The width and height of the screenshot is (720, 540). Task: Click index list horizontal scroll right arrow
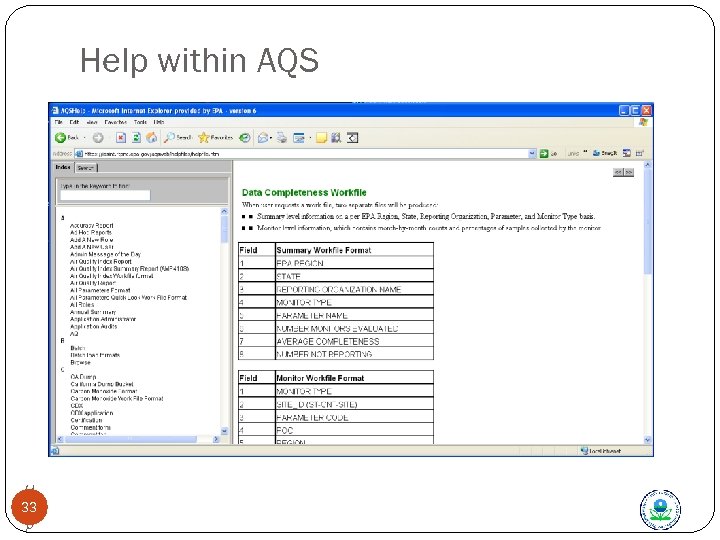coord(216,439)
